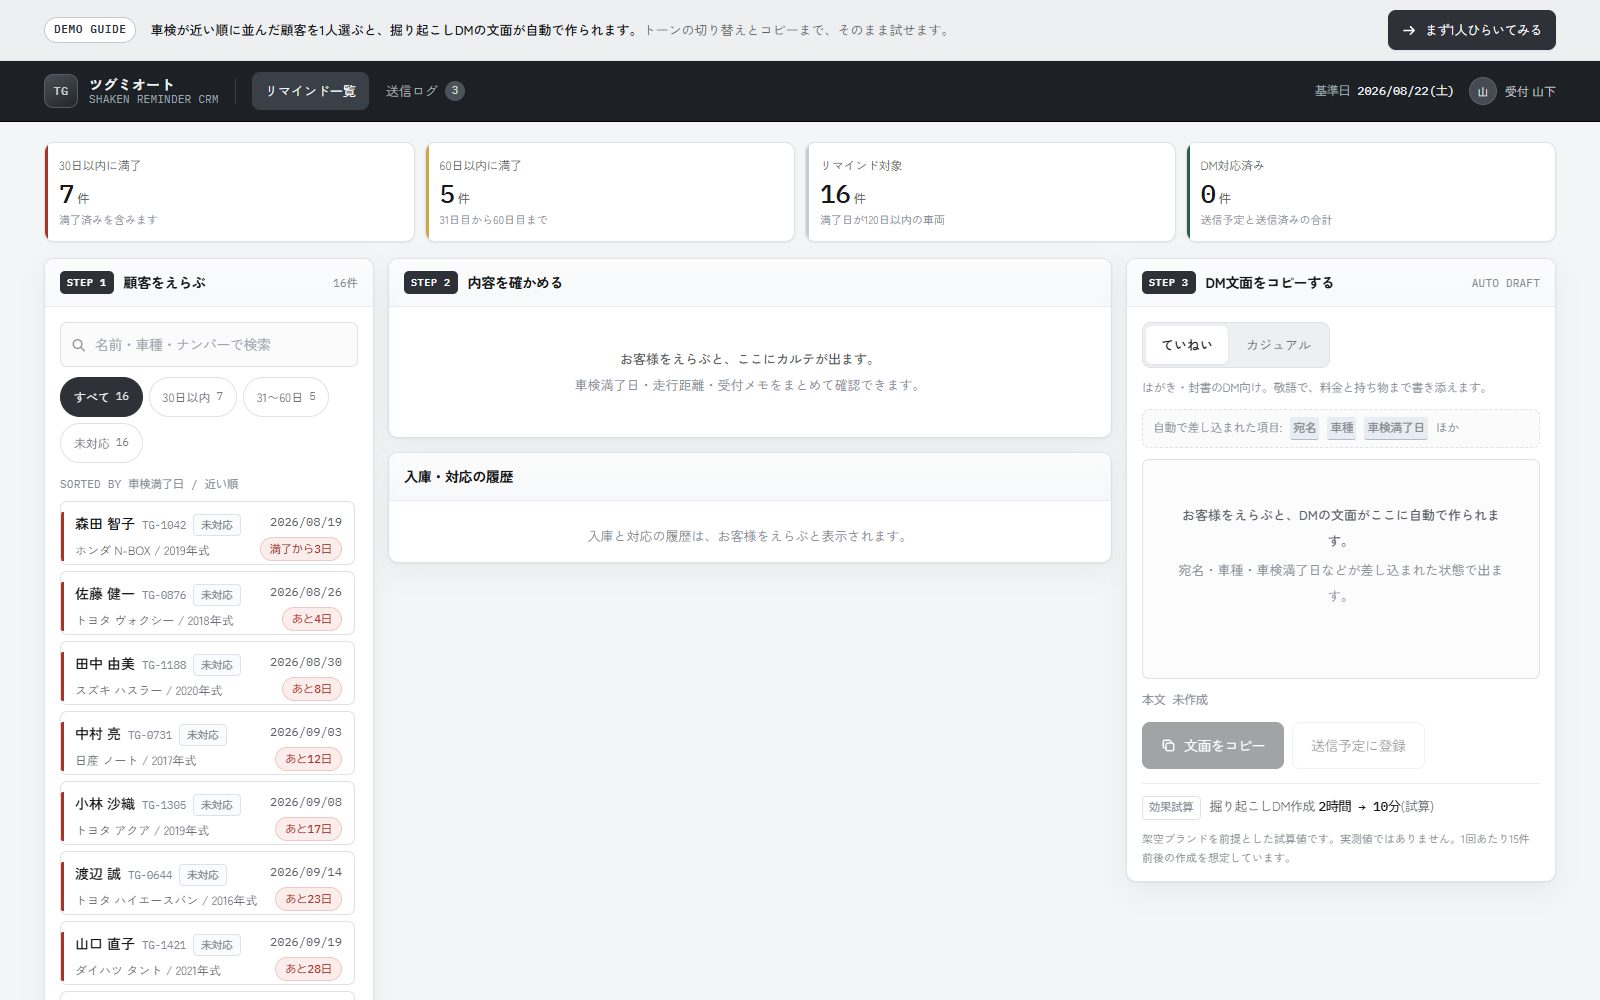The height and width of the screenshot is (1000, 1600).
Task: Click the あと23日 badge
Action: [x=308, y=899]
